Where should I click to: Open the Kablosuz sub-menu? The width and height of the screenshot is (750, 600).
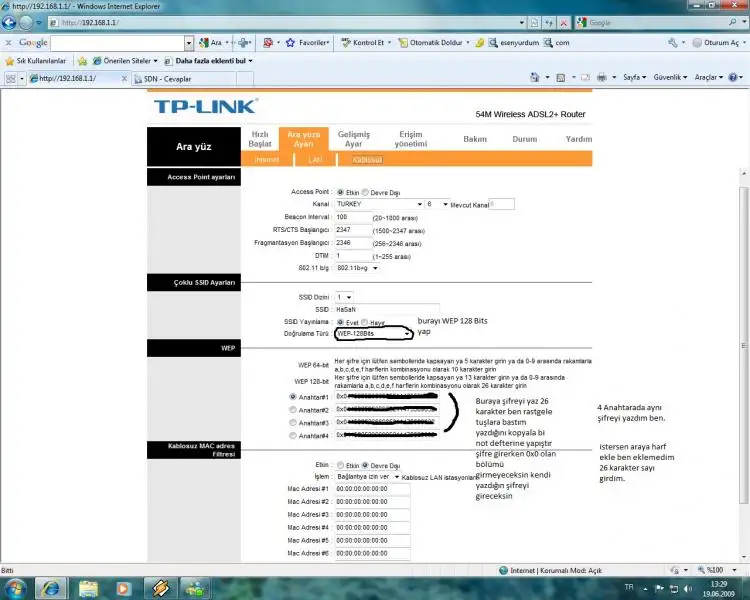pos(367,159)
